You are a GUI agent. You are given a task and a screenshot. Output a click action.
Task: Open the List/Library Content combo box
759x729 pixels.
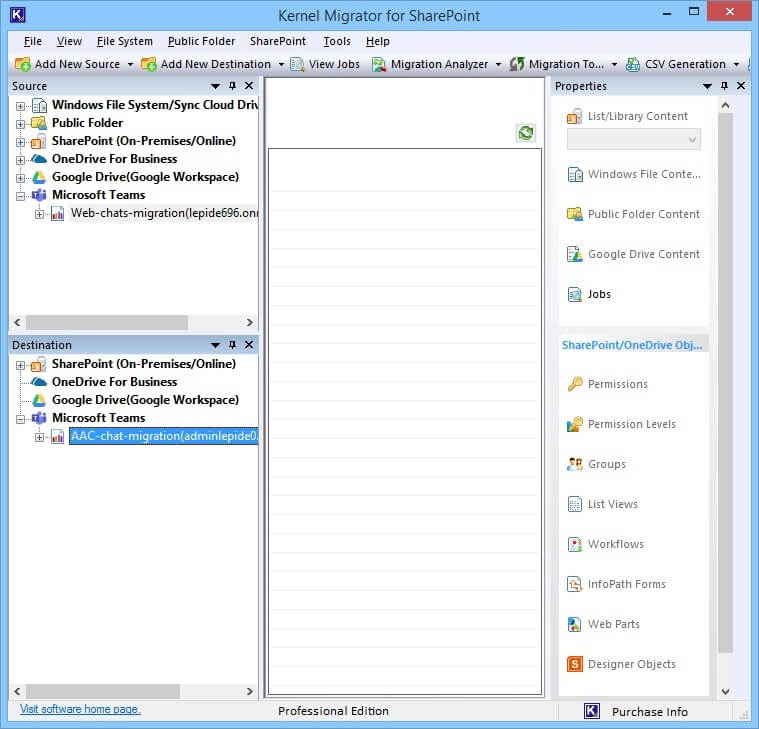pyautogui.click(x=634, y=139)
